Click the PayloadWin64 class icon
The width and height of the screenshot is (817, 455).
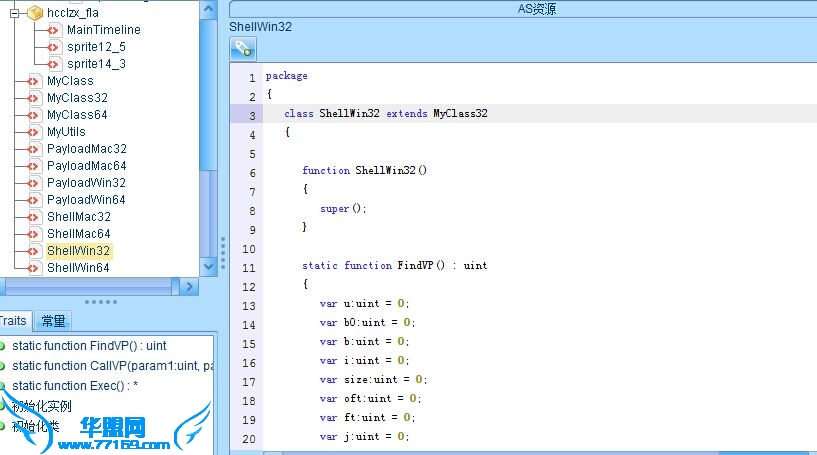pos(34,200)
